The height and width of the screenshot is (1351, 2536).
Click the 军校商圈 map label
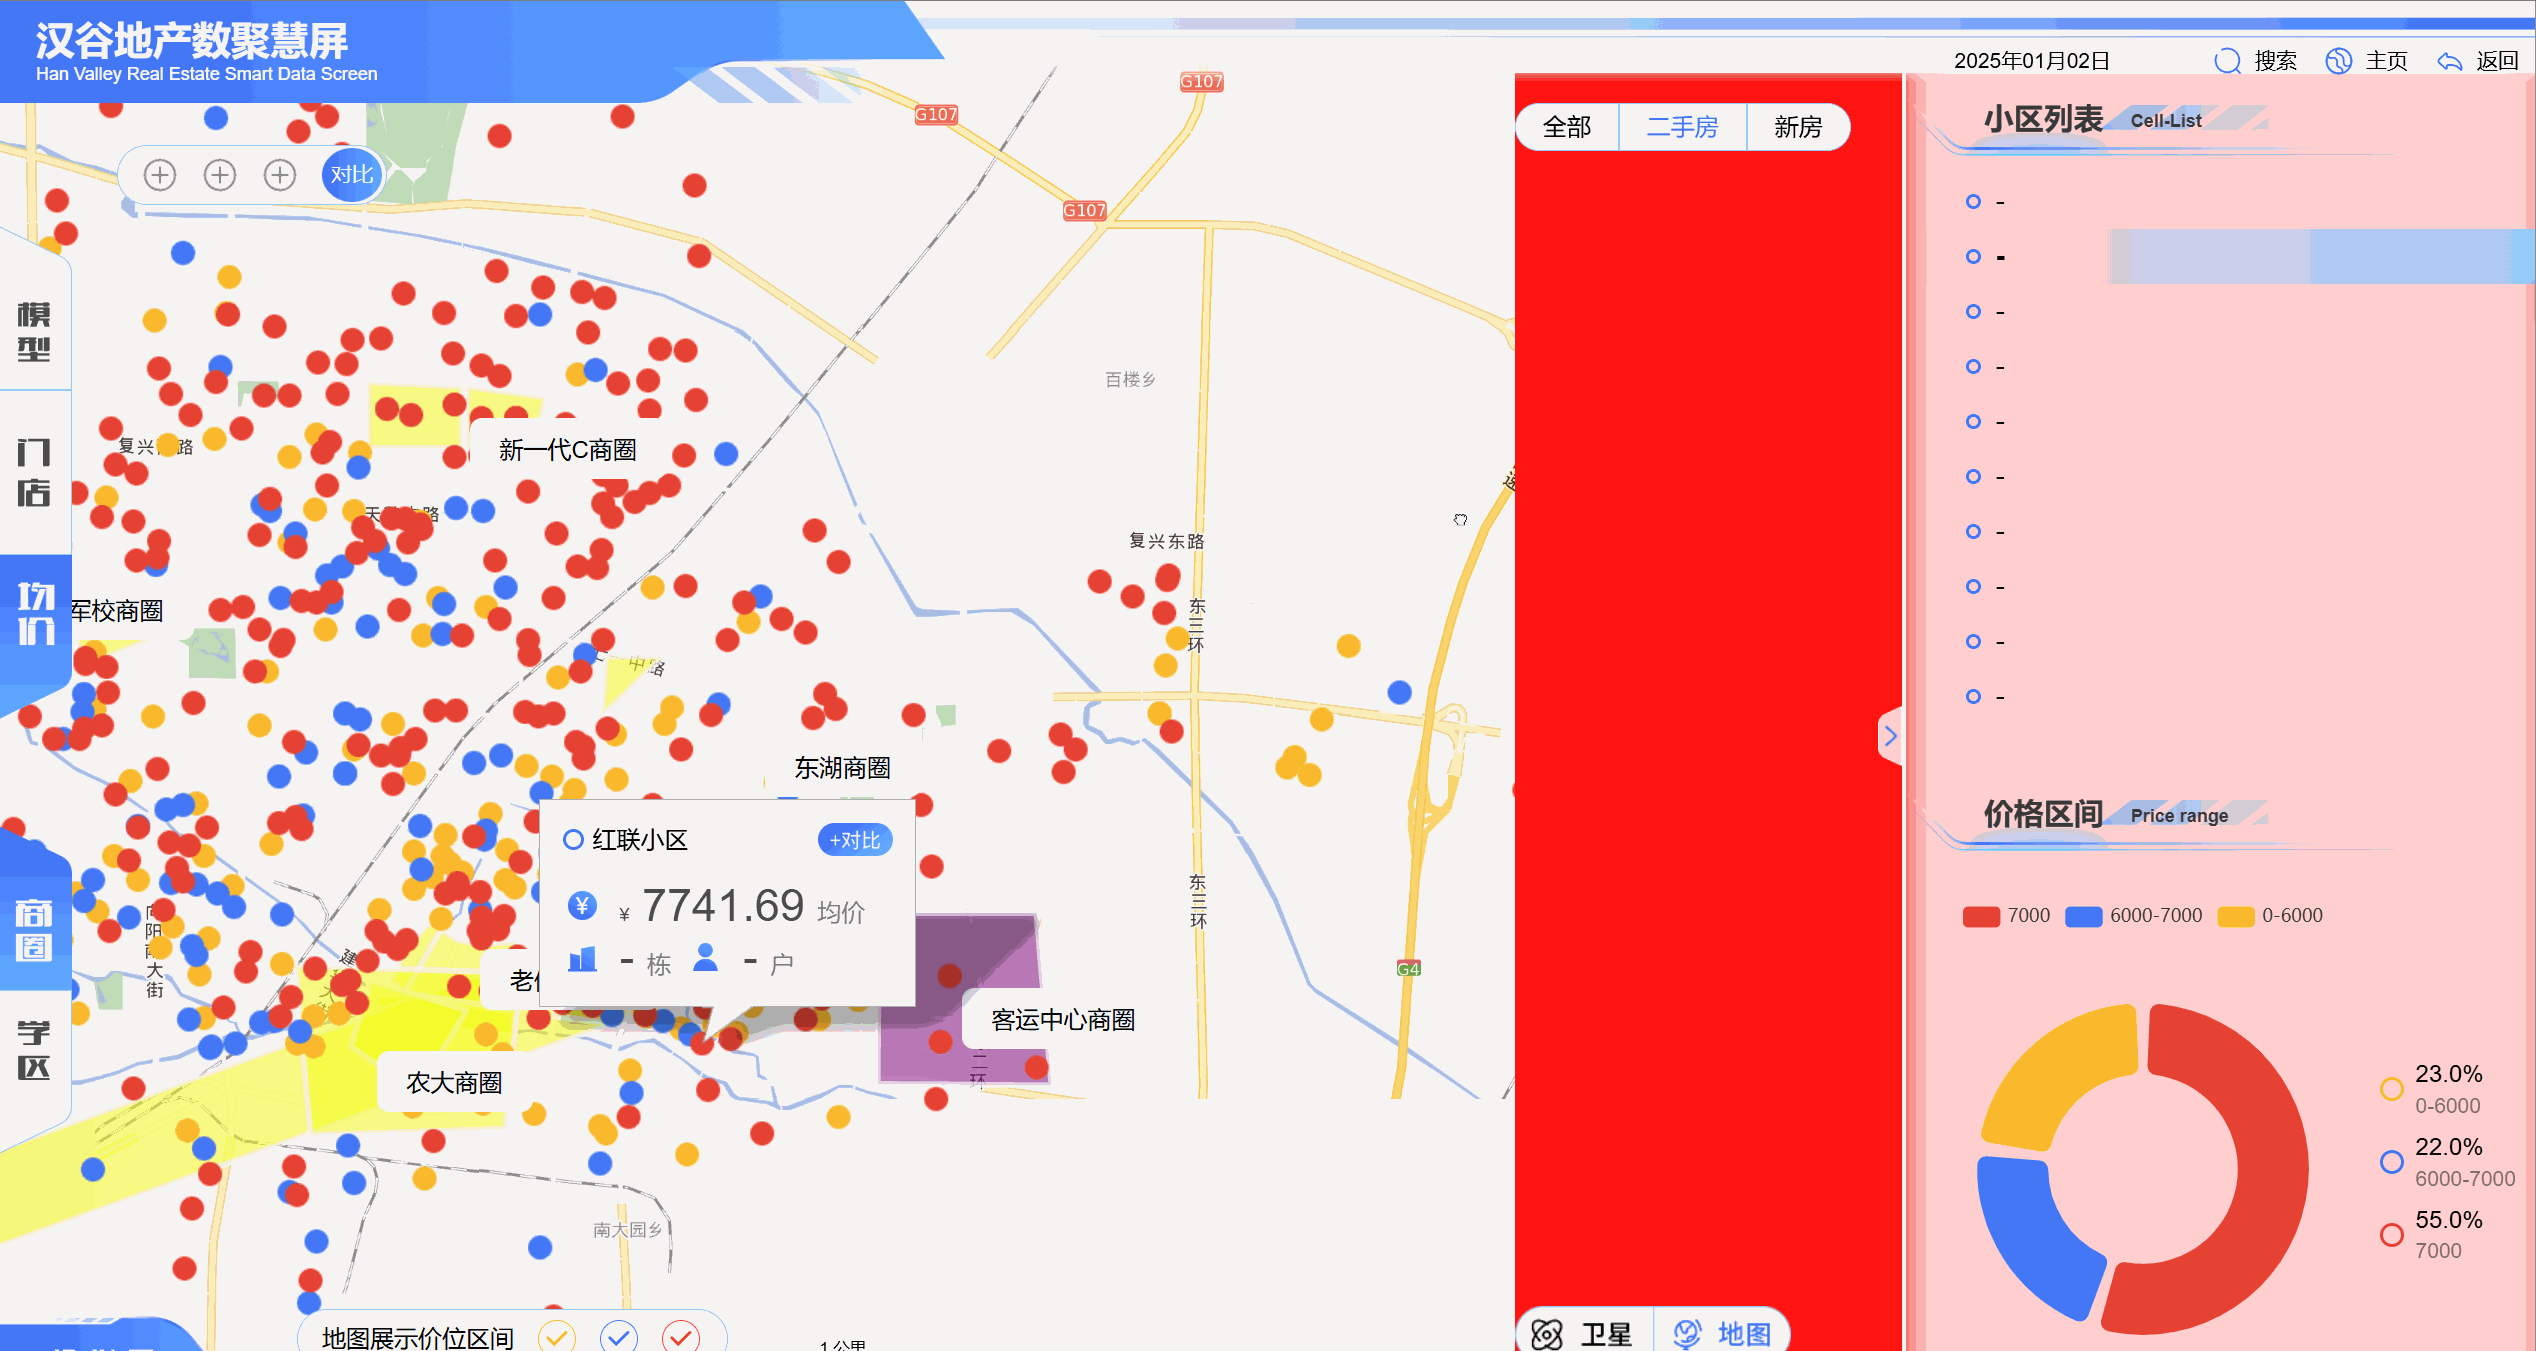[117, 611]
